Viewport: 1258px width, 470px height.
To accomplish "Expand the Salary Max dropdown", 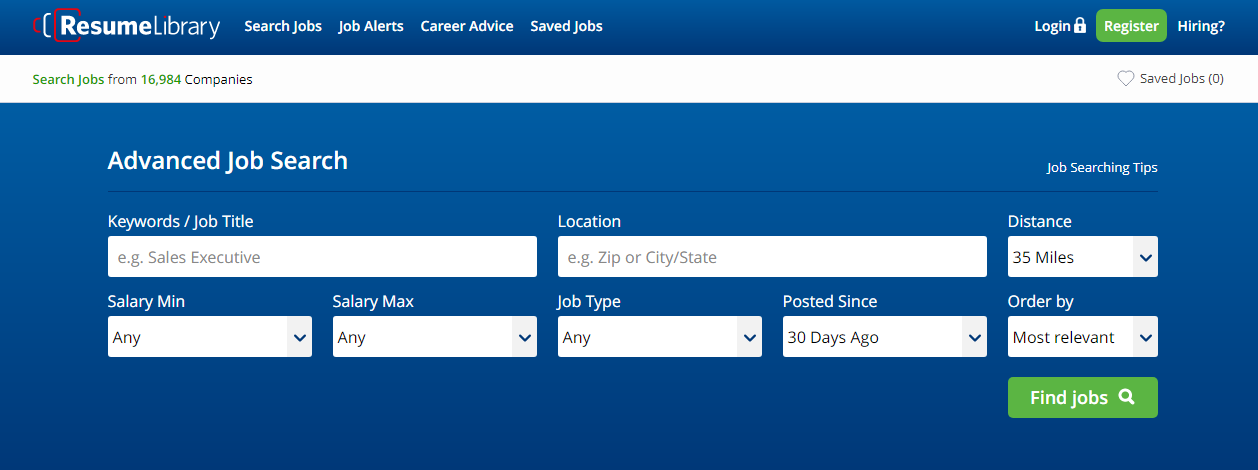I will click(434, 337).
